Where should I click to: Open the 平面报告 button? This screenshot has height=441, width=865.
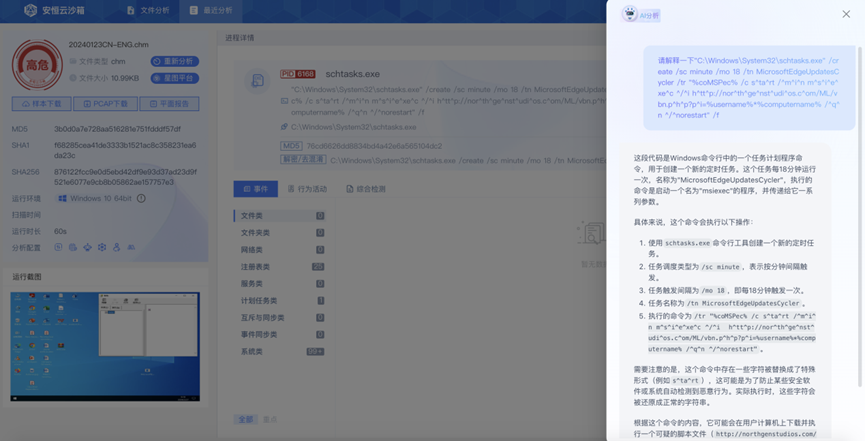(168, 104)
